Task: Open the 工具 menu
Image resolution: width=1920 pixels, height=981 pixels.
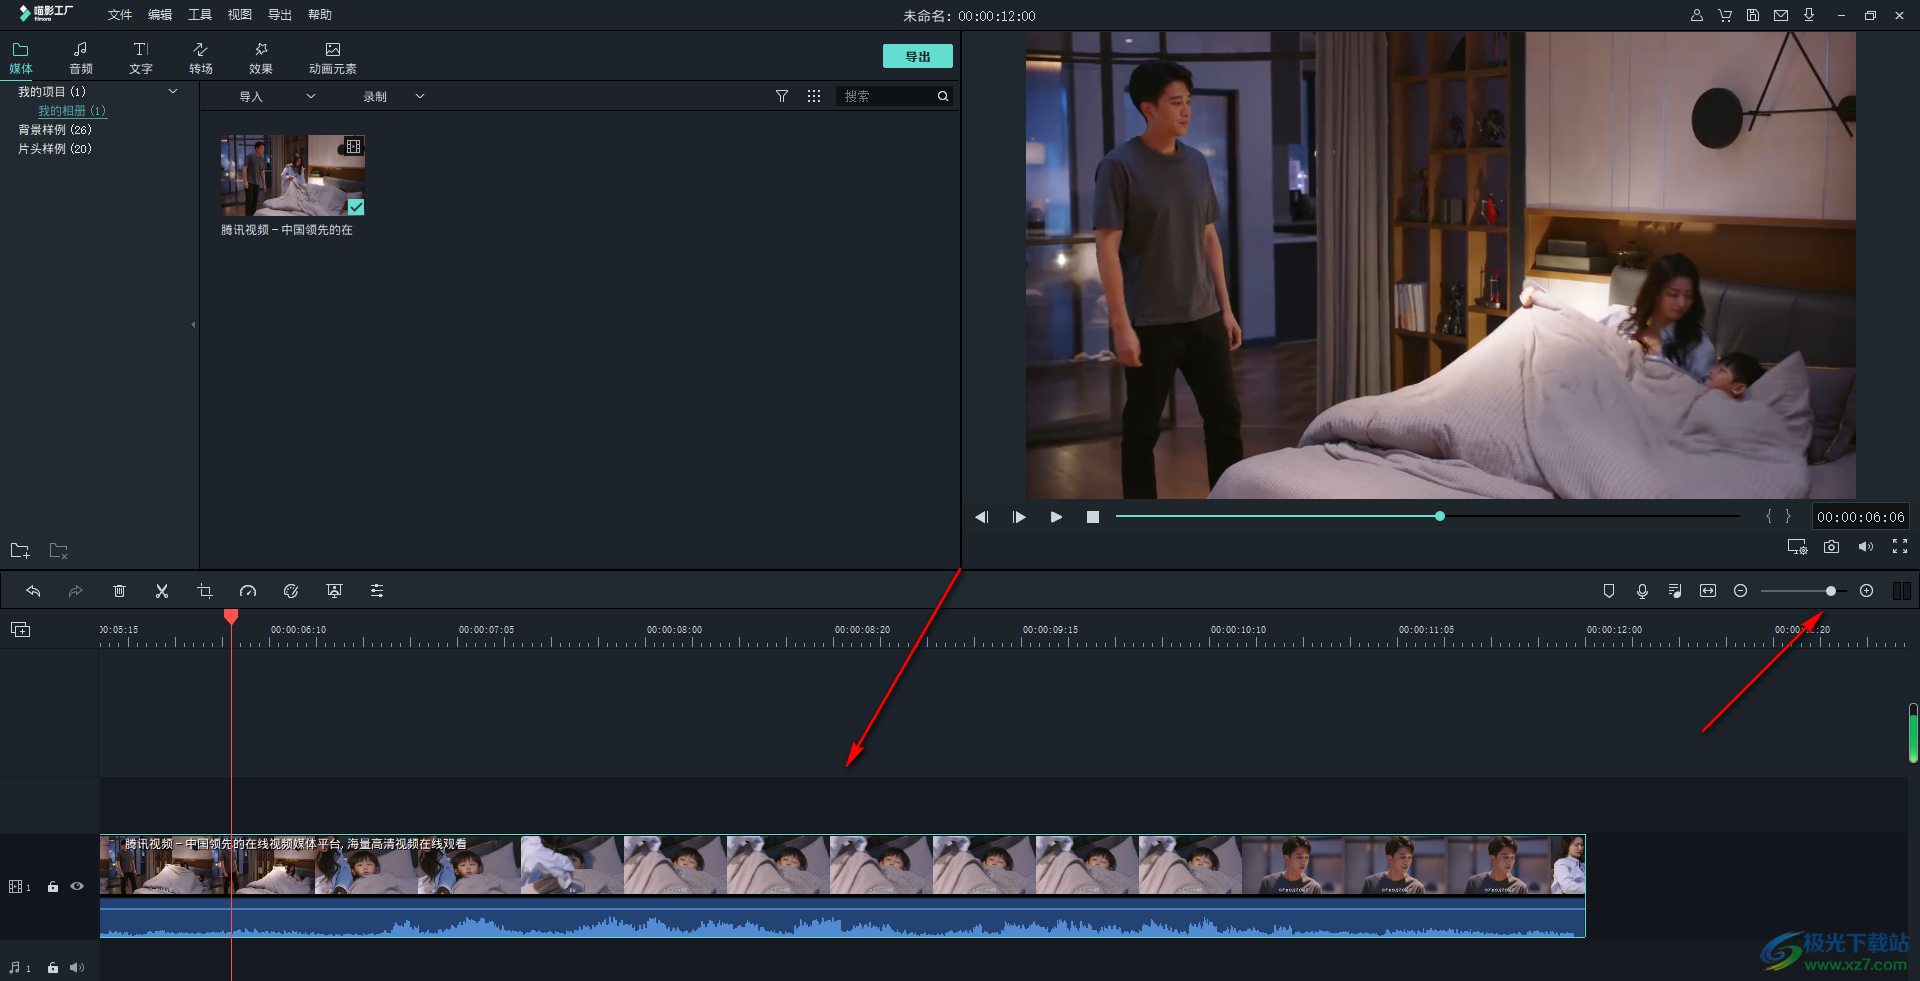Action: (x=200, y=15)
